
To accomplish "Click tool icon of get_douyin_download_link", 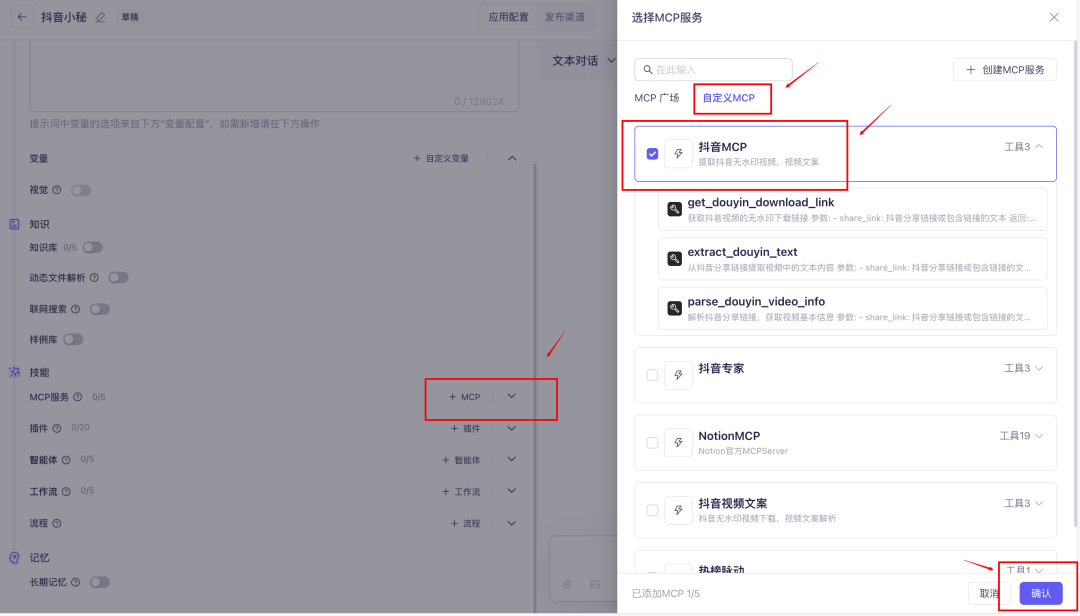I will (x=674, y=209).
